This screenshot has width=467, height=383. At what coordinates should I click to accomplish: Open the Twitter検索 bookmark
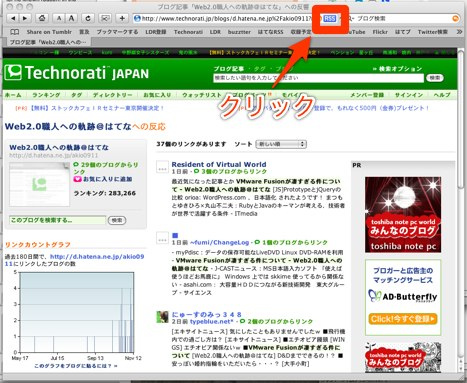pyautogui.click(x=433, y=32)
